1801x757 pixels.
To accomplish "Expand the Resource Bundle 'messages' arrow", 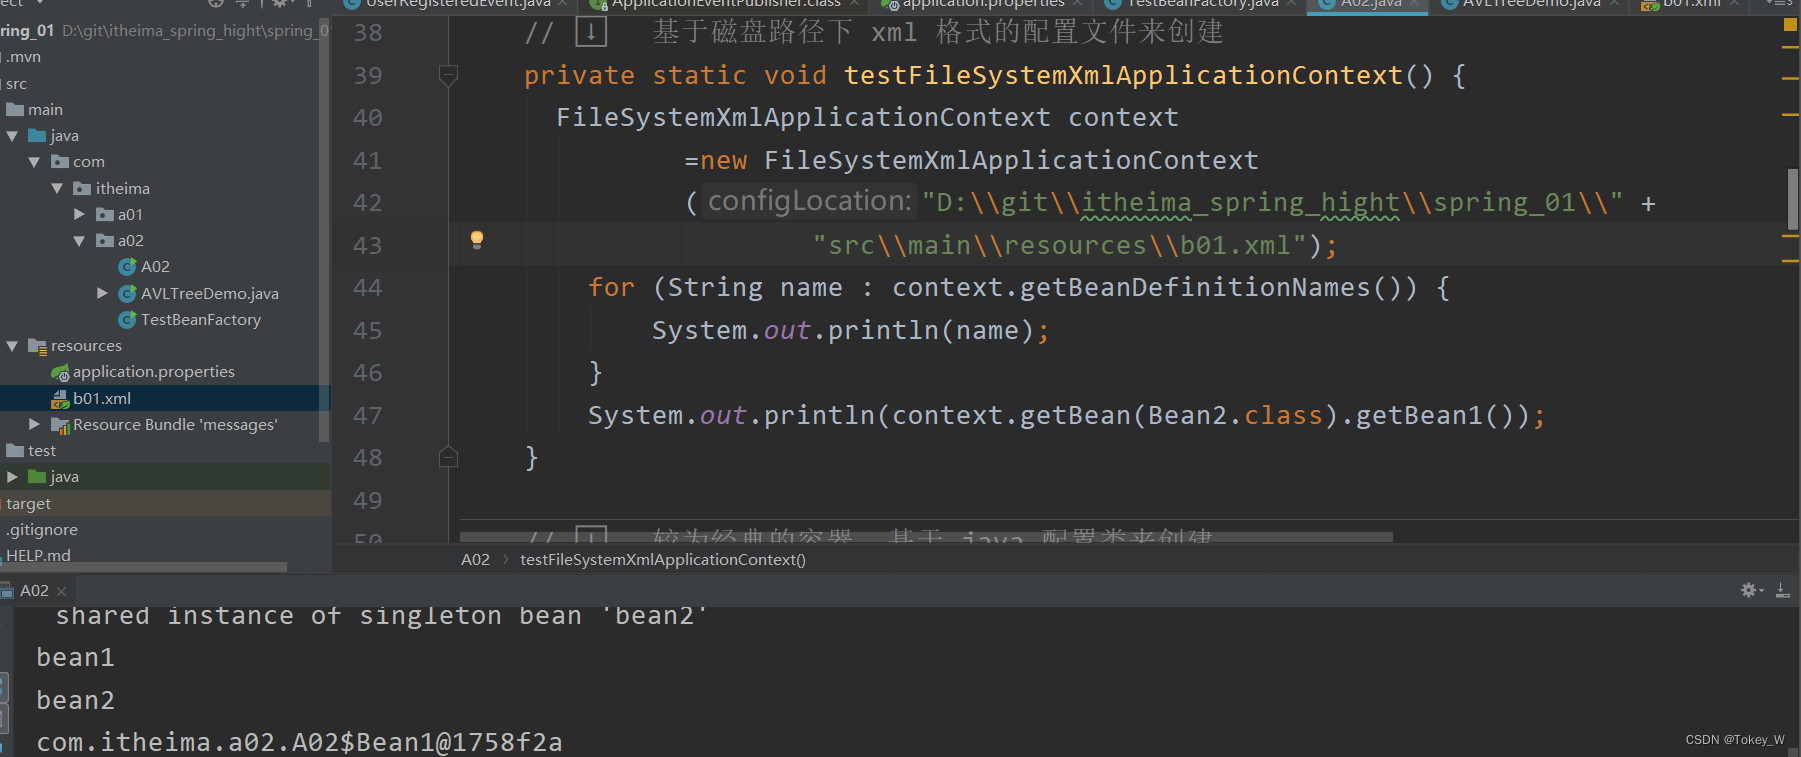I will [x=34, y=424].
